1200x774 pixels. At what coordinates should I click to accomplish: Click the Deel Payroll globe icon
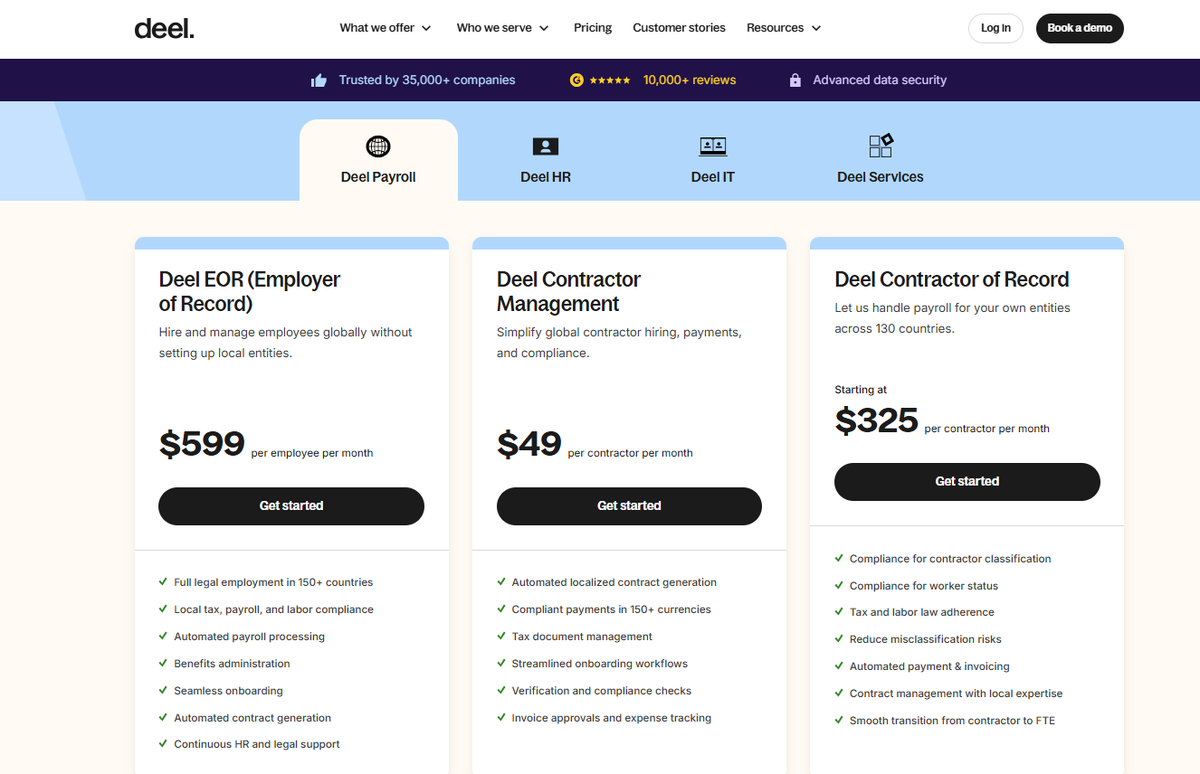(378, 147)
